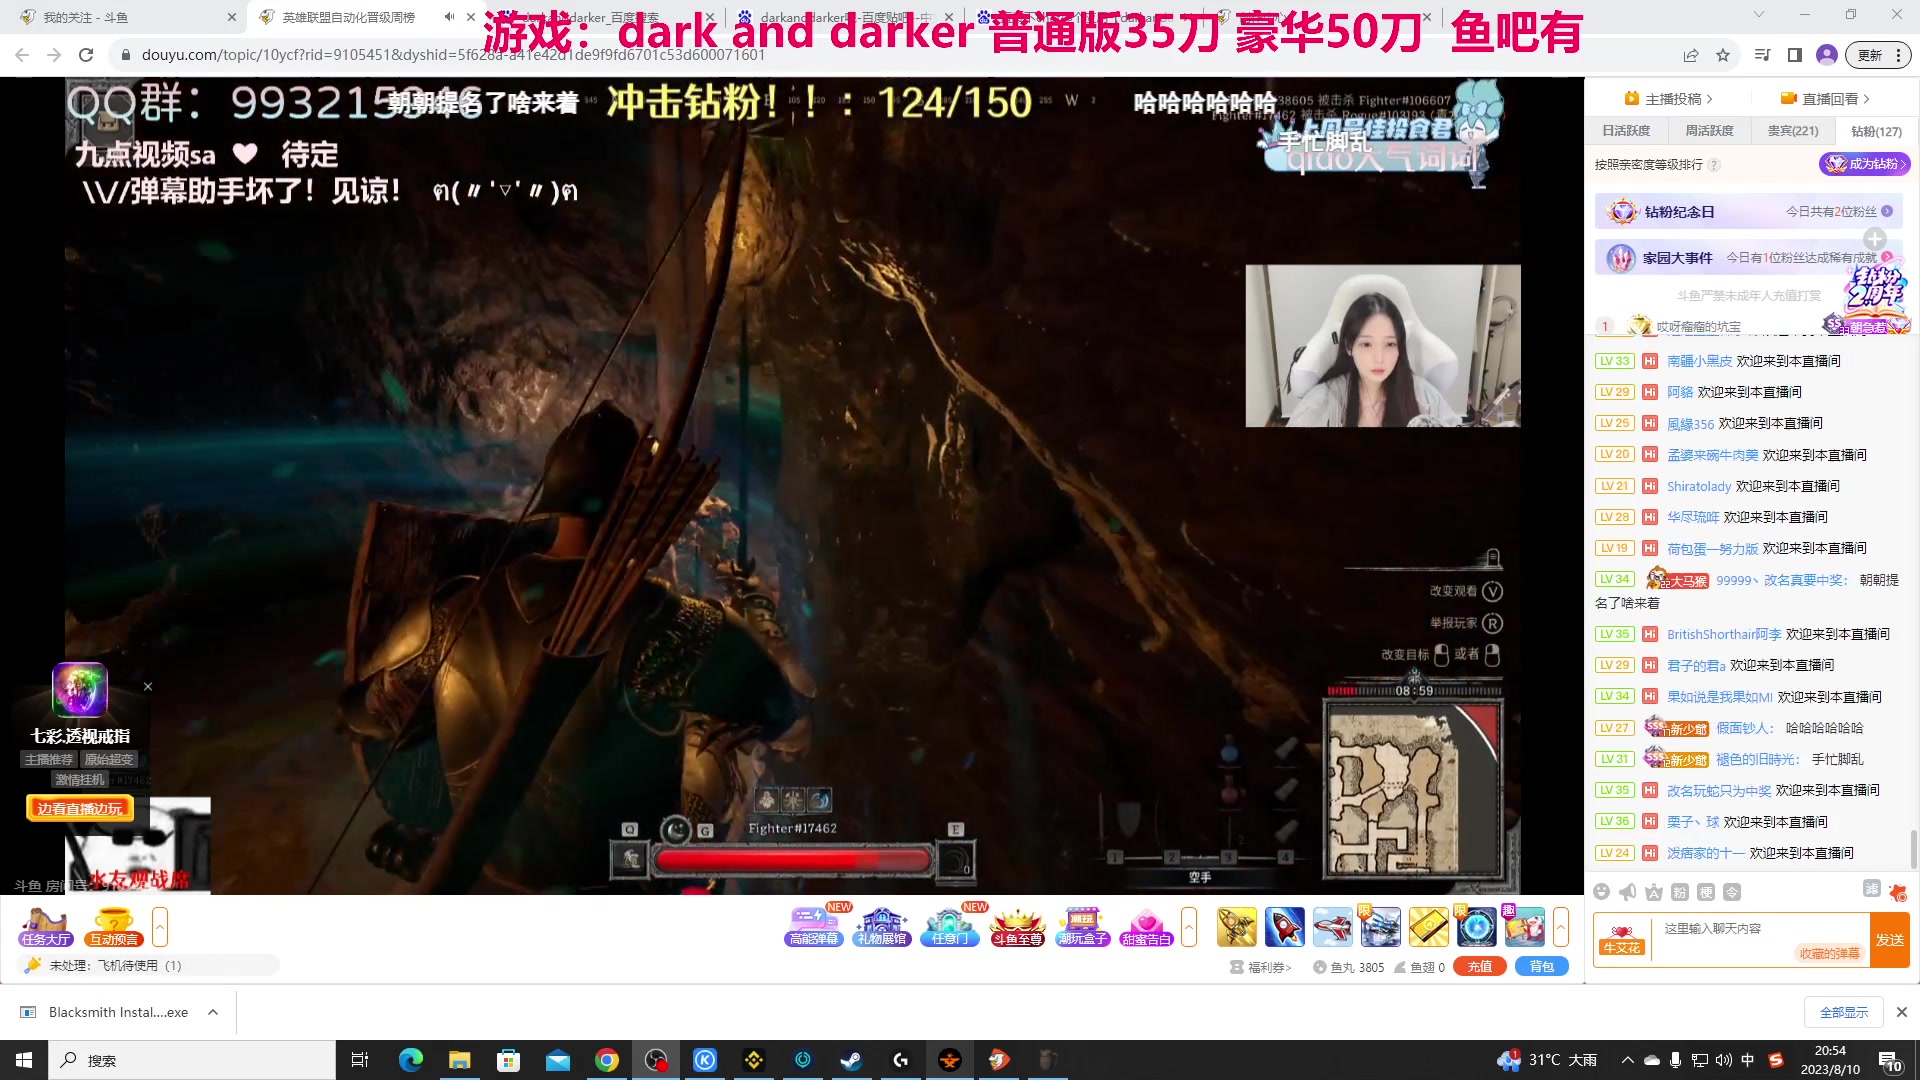Image resolution: width=1920 pixels, height=1080 pixels.
Task: Toggle the 中 input language indicator
Action: click(1747, 1060)
